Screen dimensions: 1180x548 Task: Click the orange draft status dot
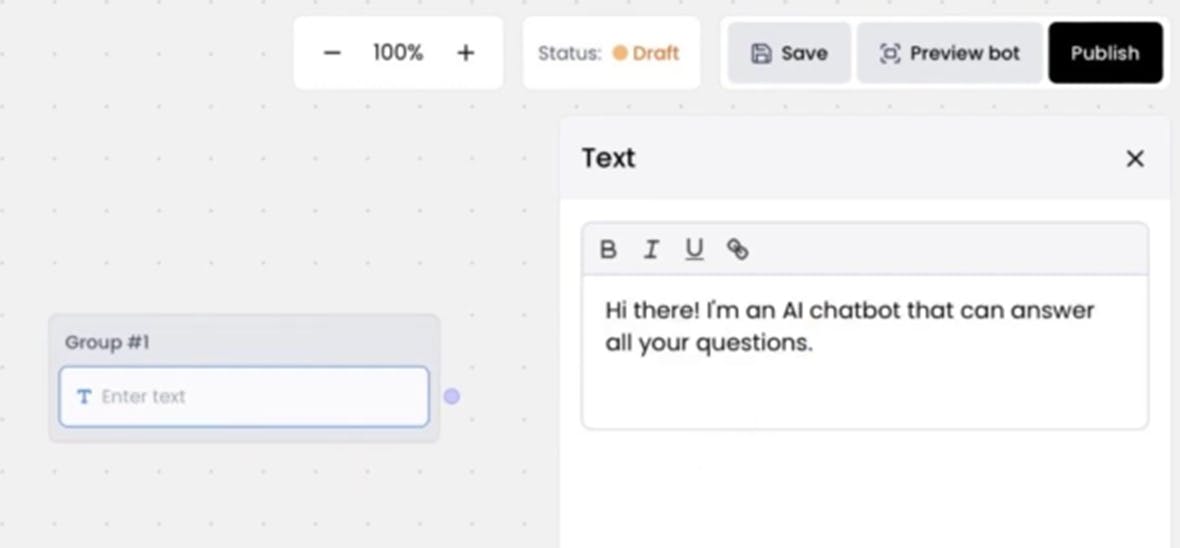(x=620, y=53)
